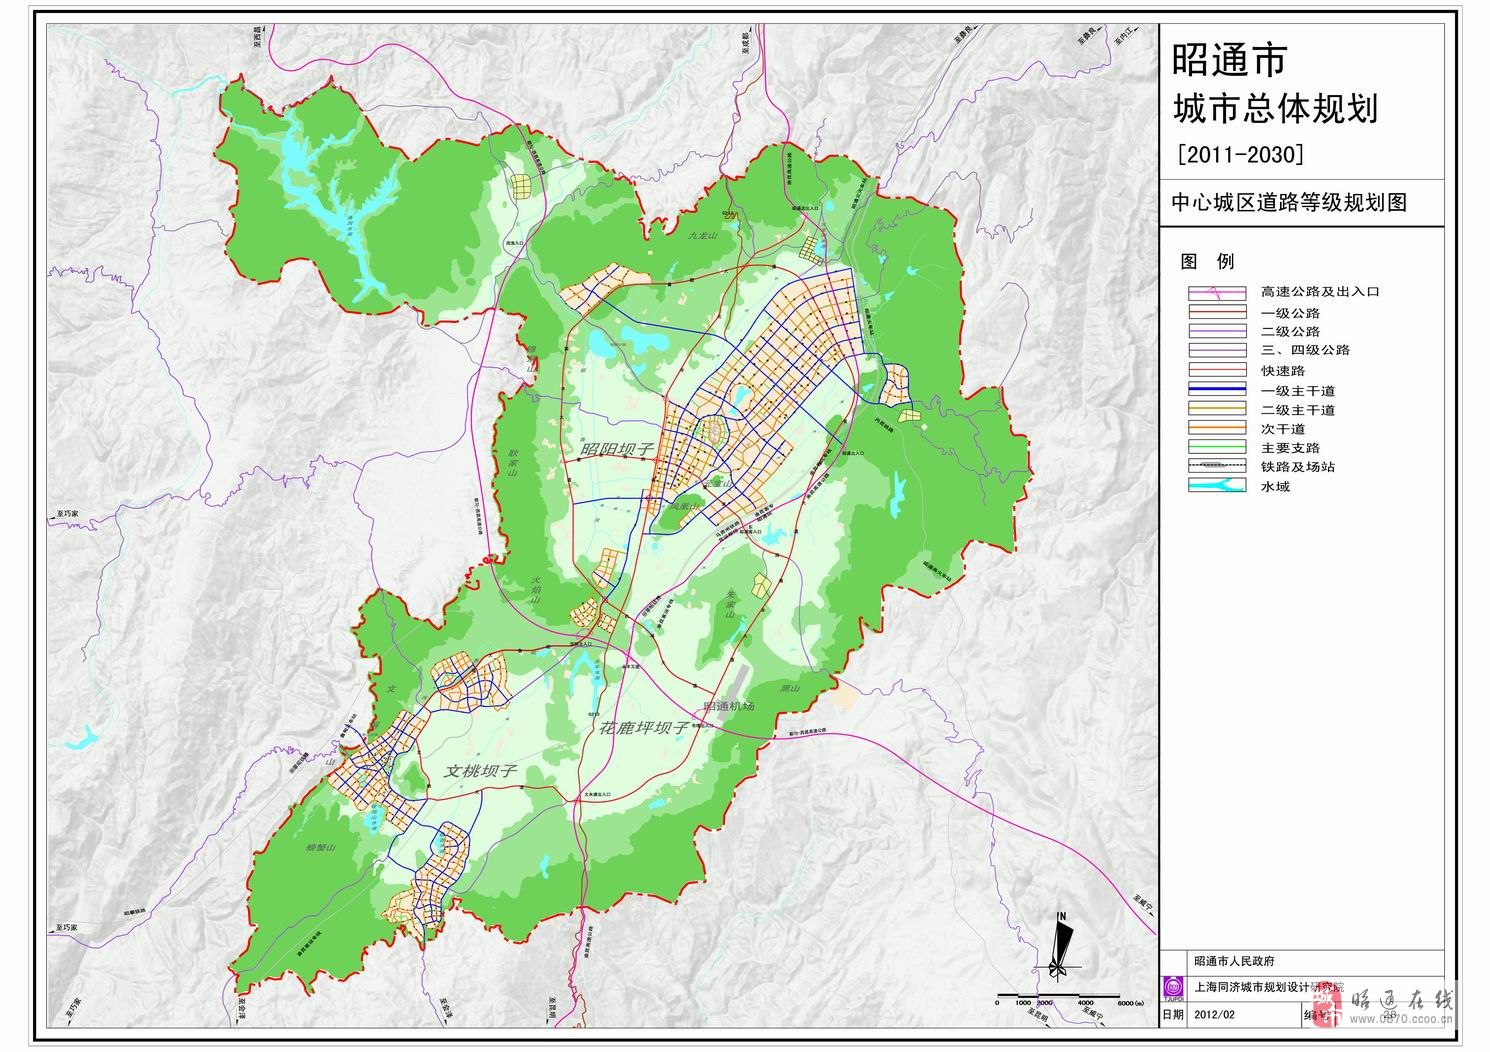Select the 二级公路 legend swatch
This screenshot has width=1490, height=1052.
(x=1217, y=332)
